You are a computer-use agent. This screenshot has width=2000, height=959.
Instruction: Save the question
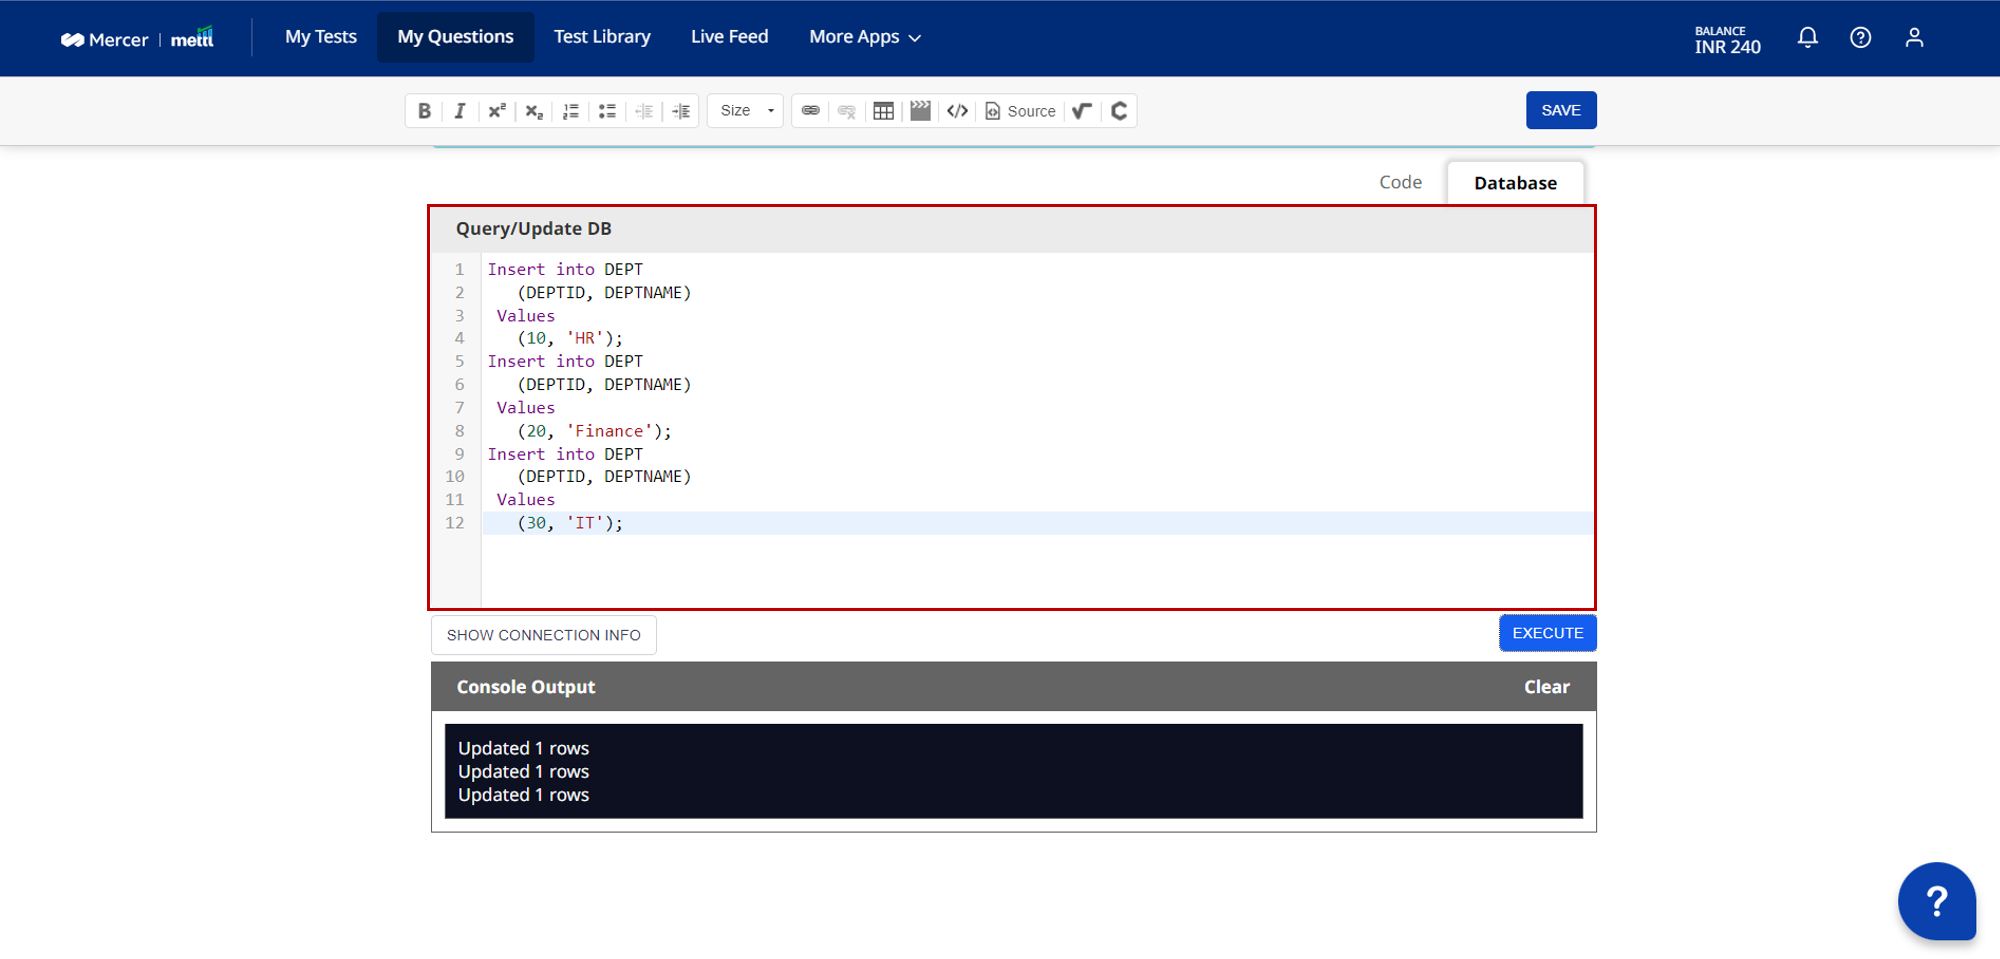1561,110
